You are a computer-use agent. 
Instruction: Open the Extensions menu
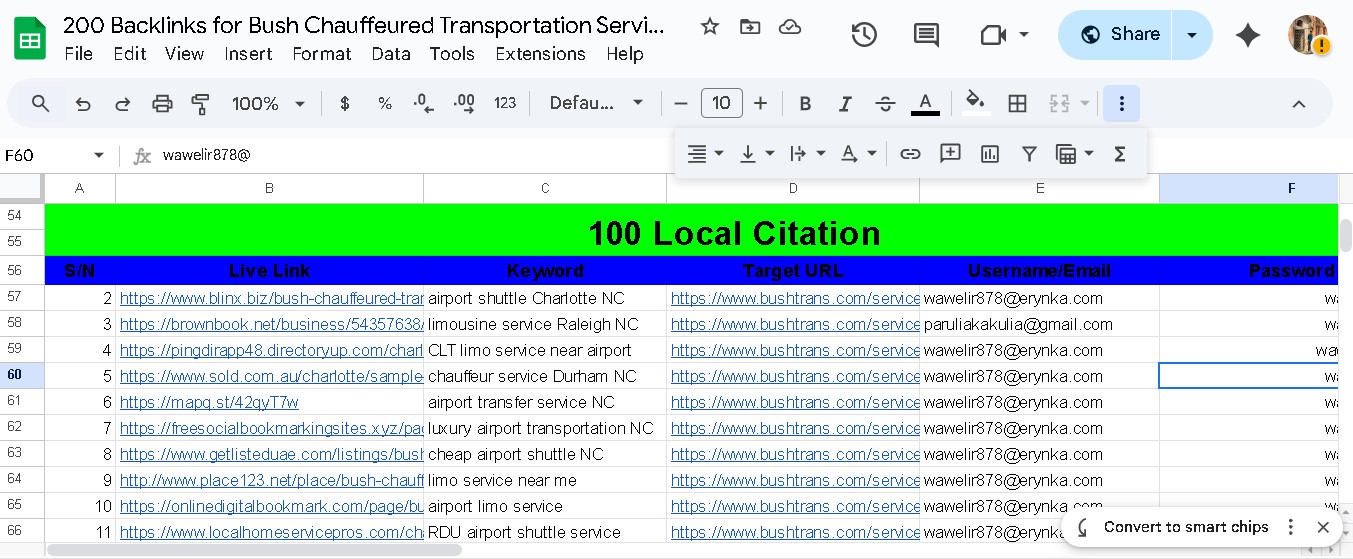pyautogui.click(x=541, y=54)
